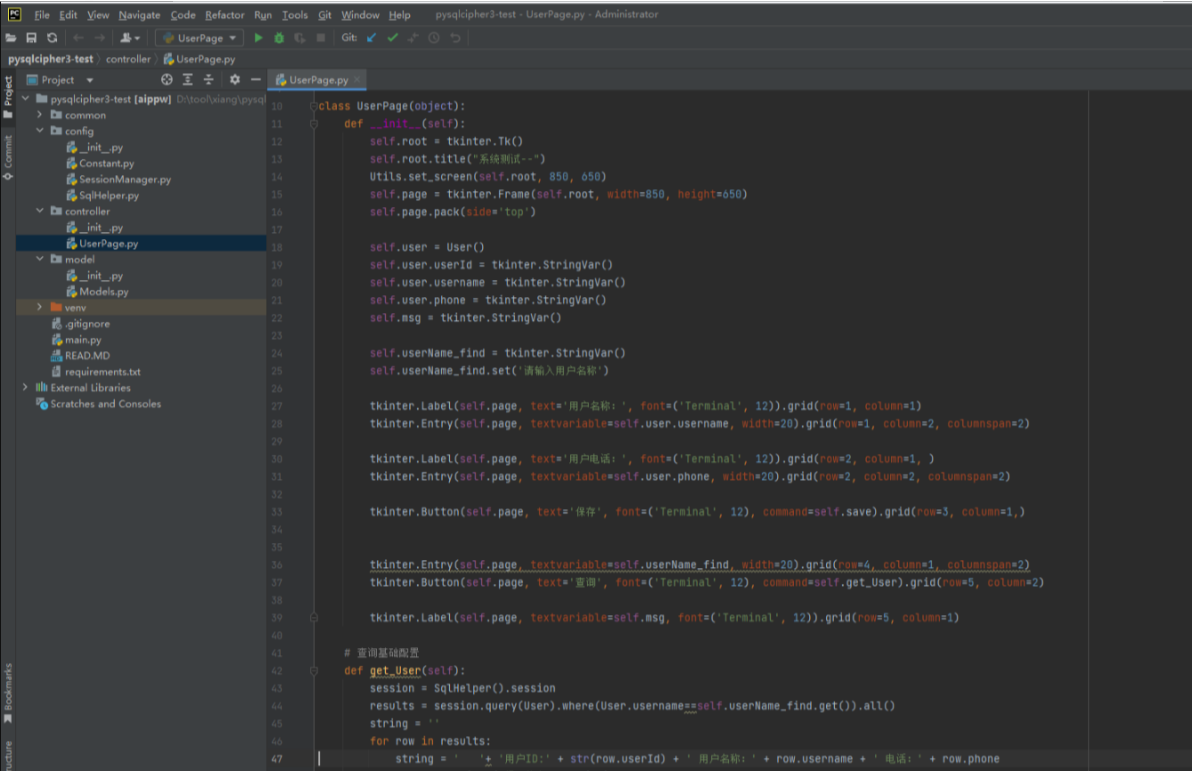Open the Tools menu

pos(295,14)
